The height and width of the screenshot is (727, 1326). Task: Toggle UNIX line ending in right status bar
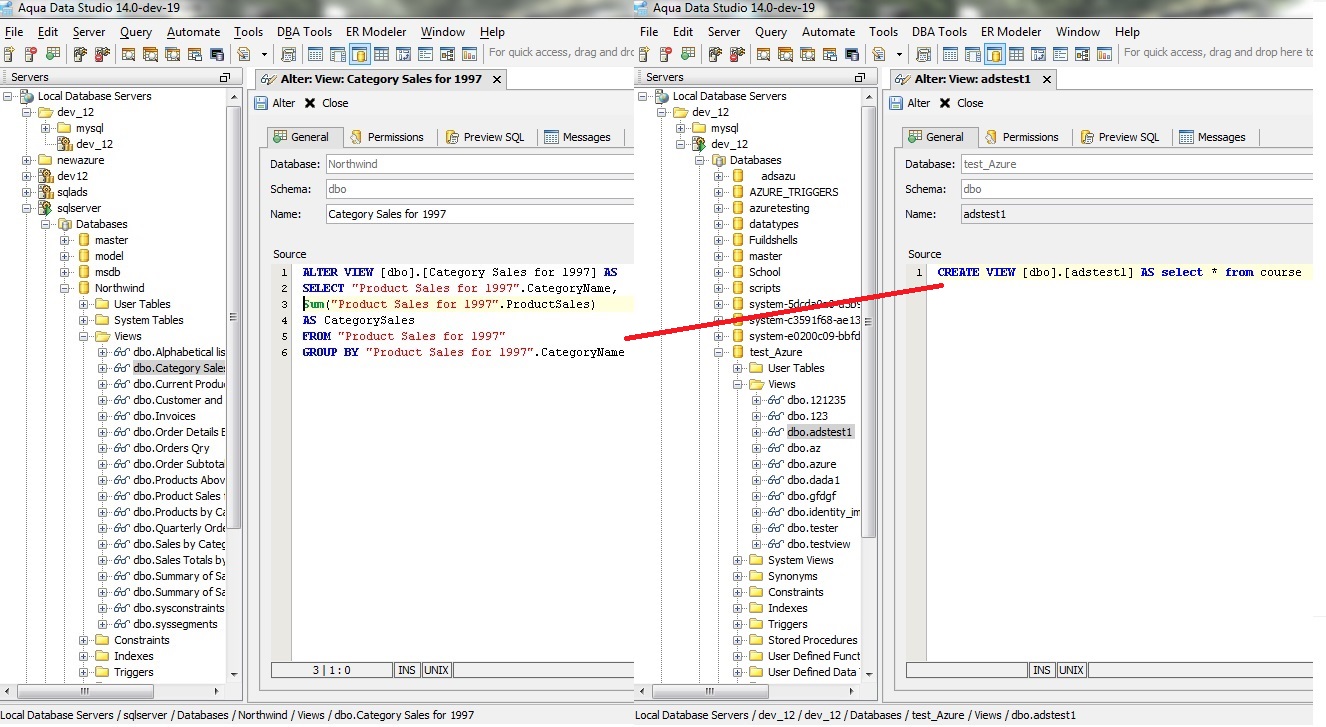[1072, 670]
